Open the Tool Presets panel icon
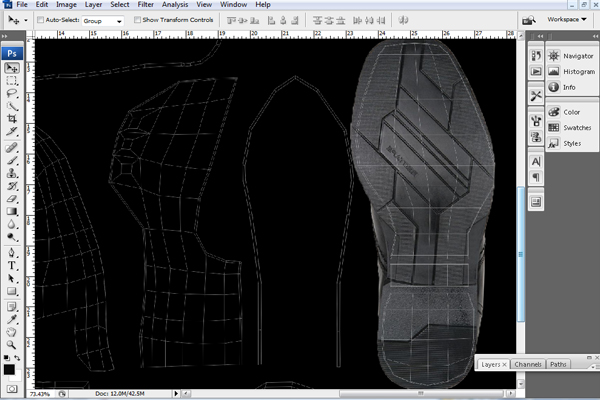 pyautogui.click(x=536, y=96)
